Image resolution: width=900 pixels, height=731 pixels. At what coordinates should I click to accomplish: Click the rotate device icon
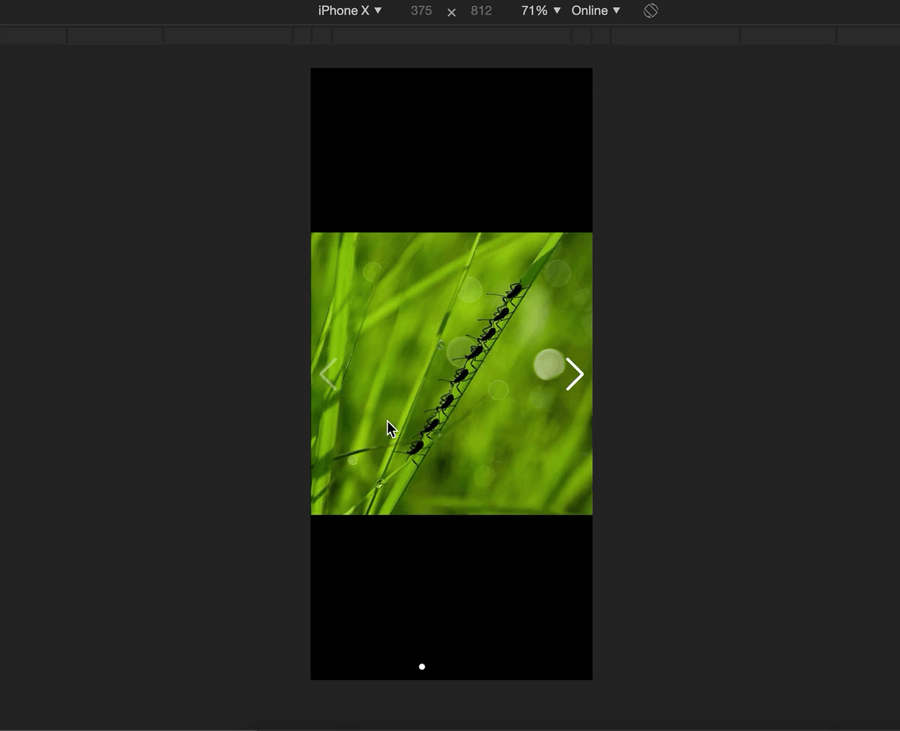(x=650, y=10)
